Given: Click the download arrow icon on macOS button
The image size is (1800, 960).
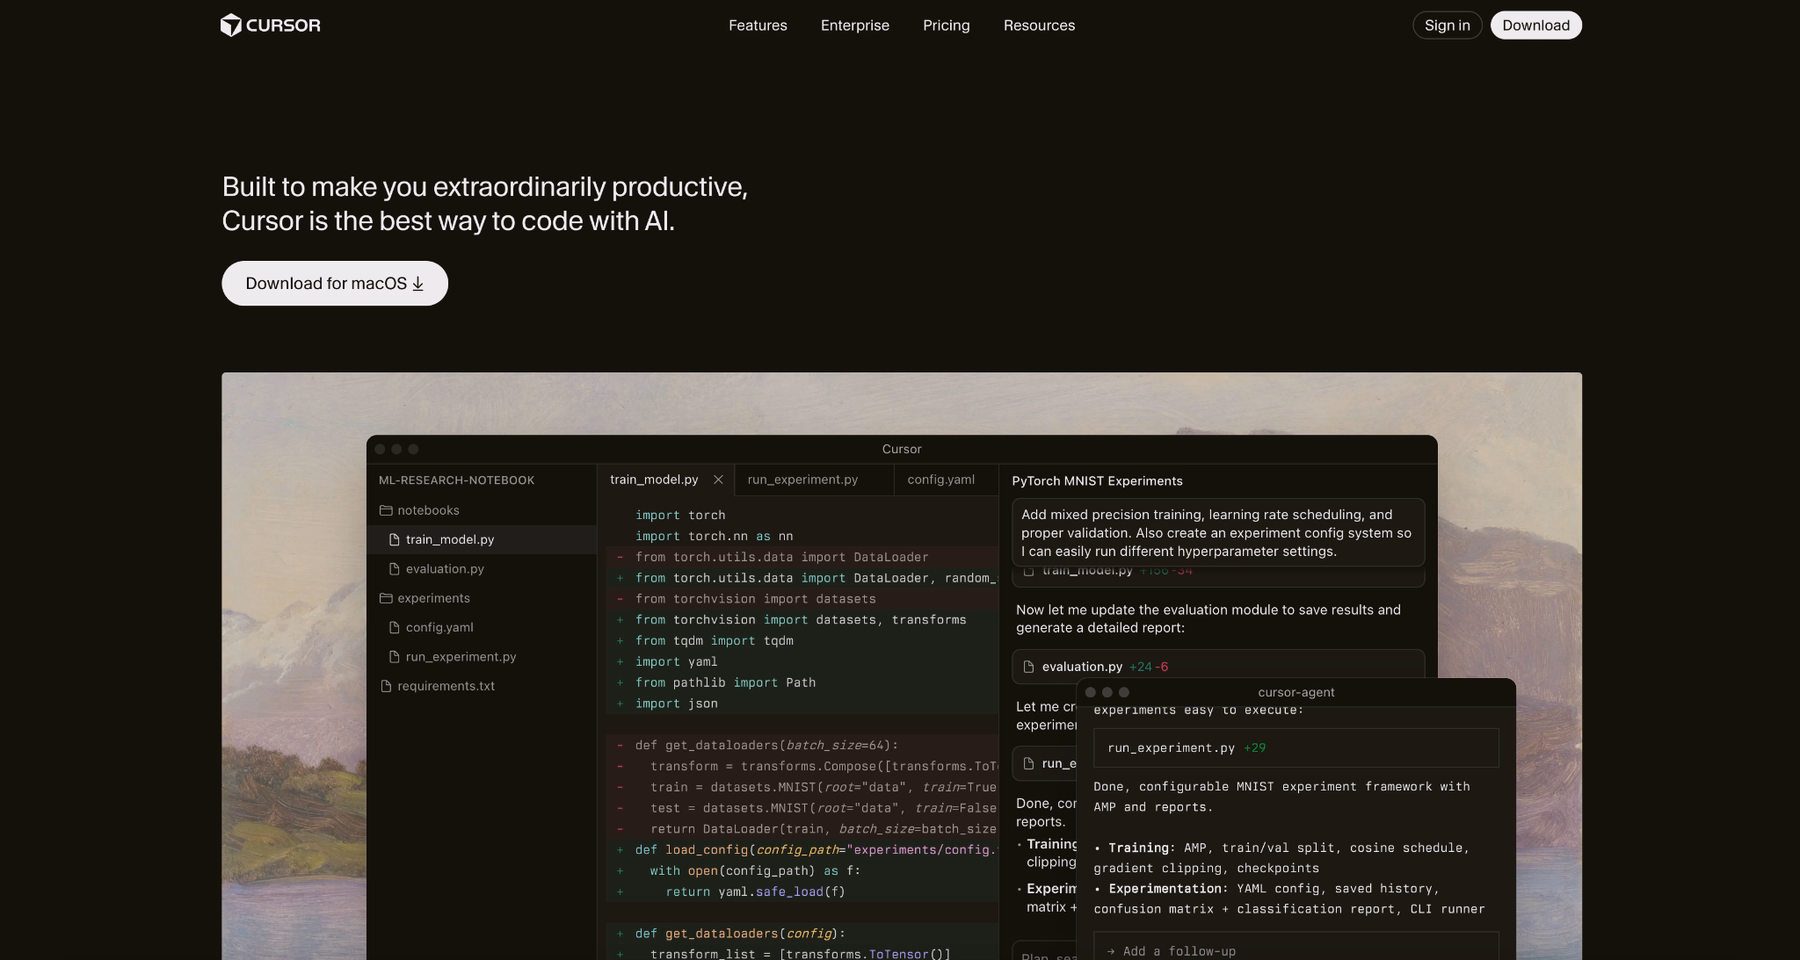Looking at the screenshot, I should pyautogui.click(x=418, y=284).
